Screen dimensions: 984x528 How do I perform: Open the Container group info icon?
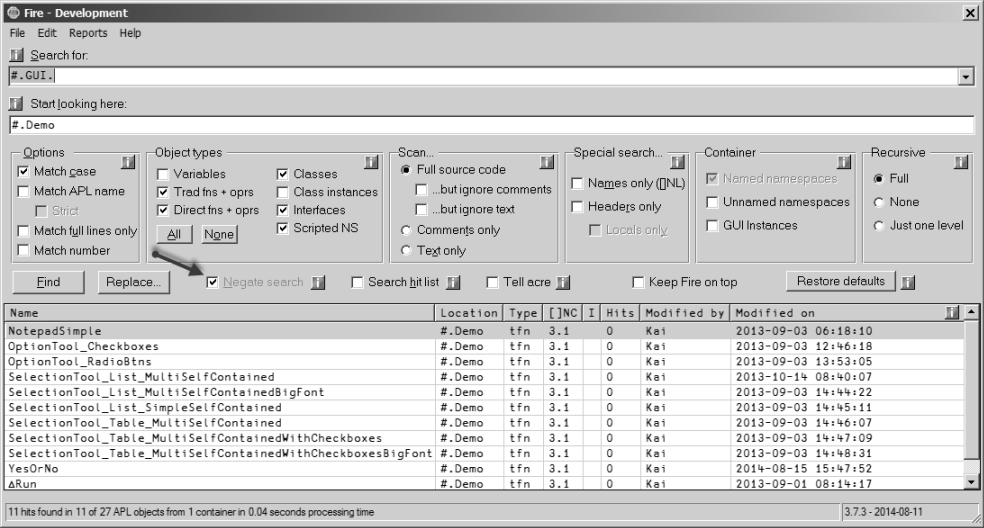click(844, 163)
